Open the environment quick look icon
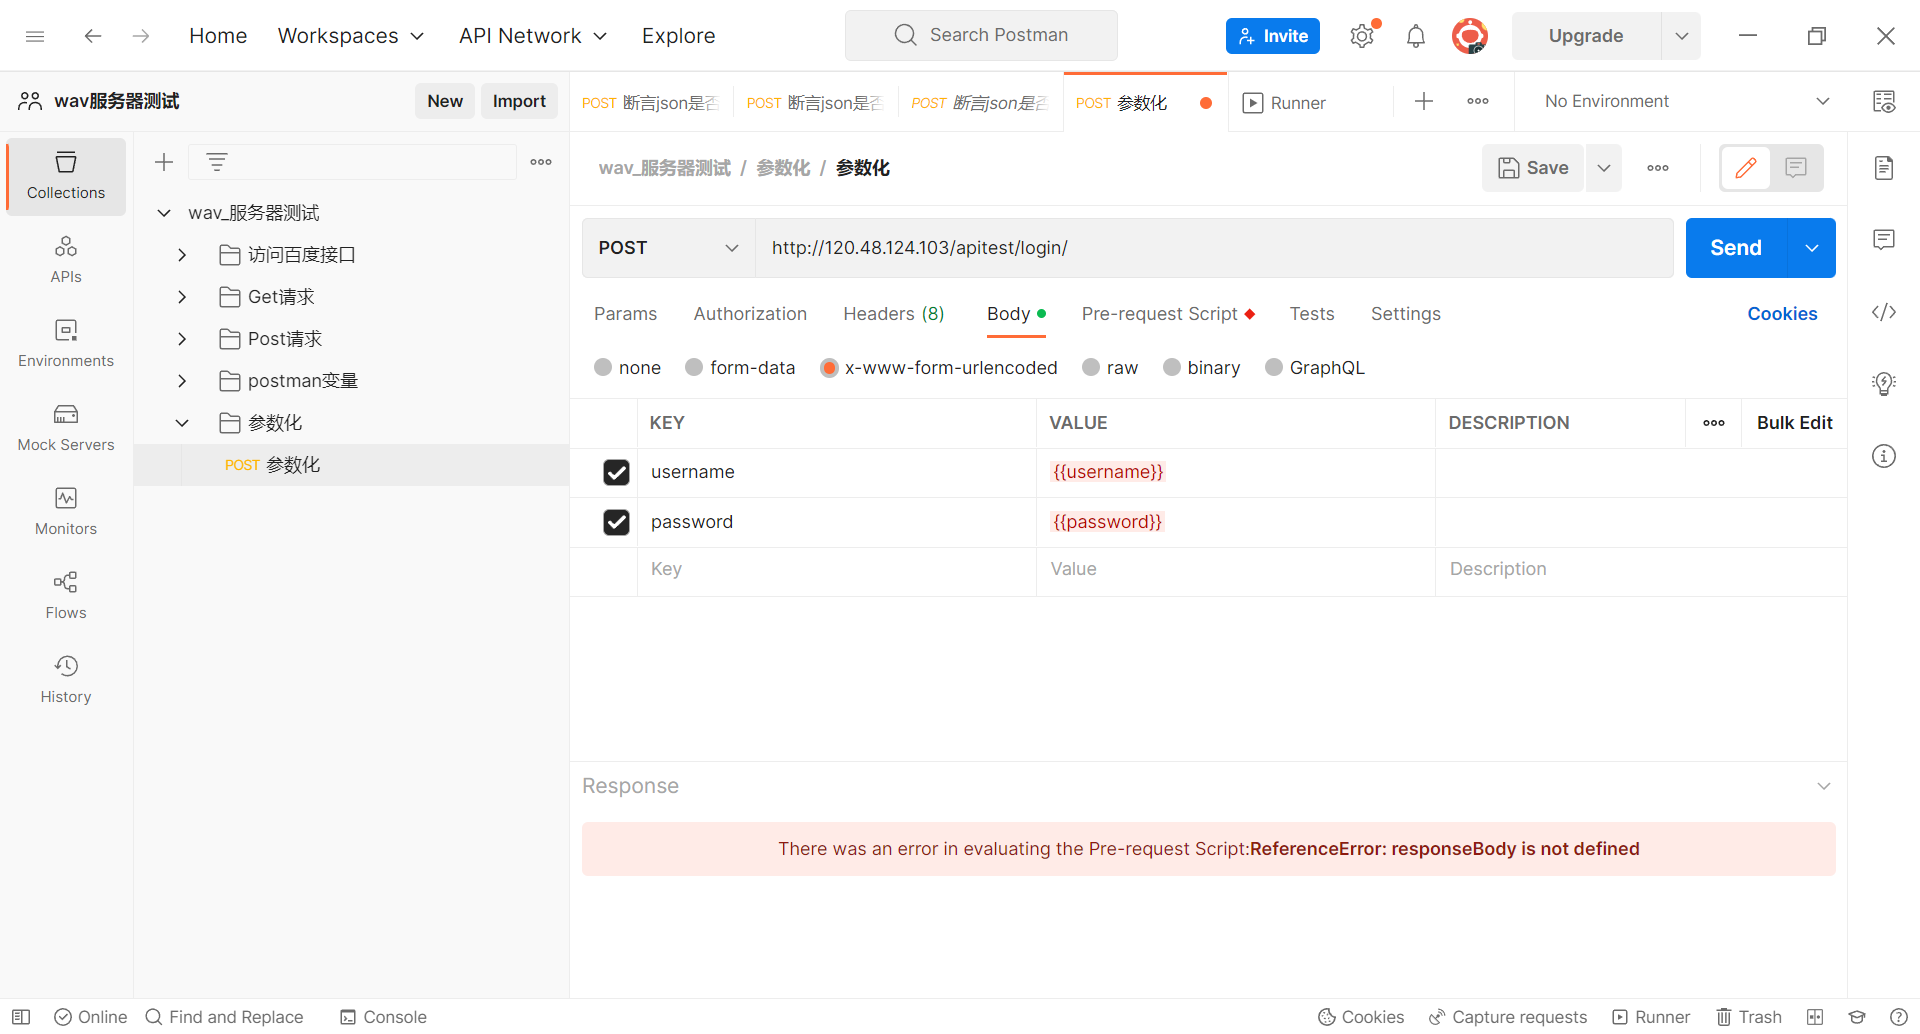The width and height of the screenshot is (1920, 1034). pos(1884,101)
